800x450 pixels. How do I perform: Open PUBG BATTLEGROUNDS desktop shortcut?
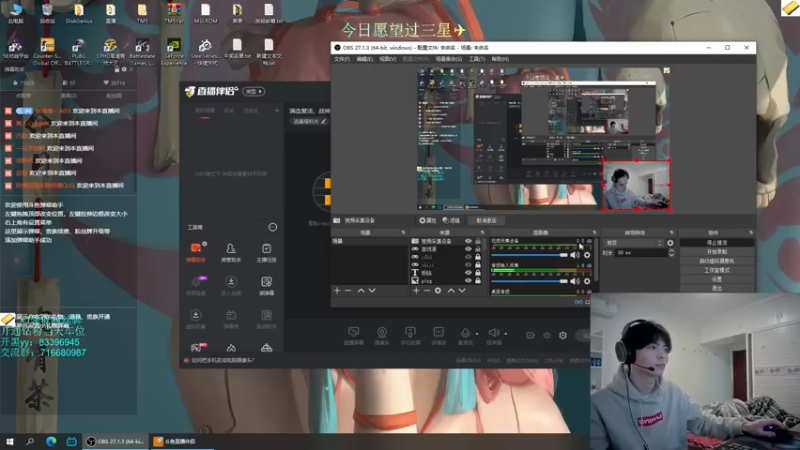(79, 51)
